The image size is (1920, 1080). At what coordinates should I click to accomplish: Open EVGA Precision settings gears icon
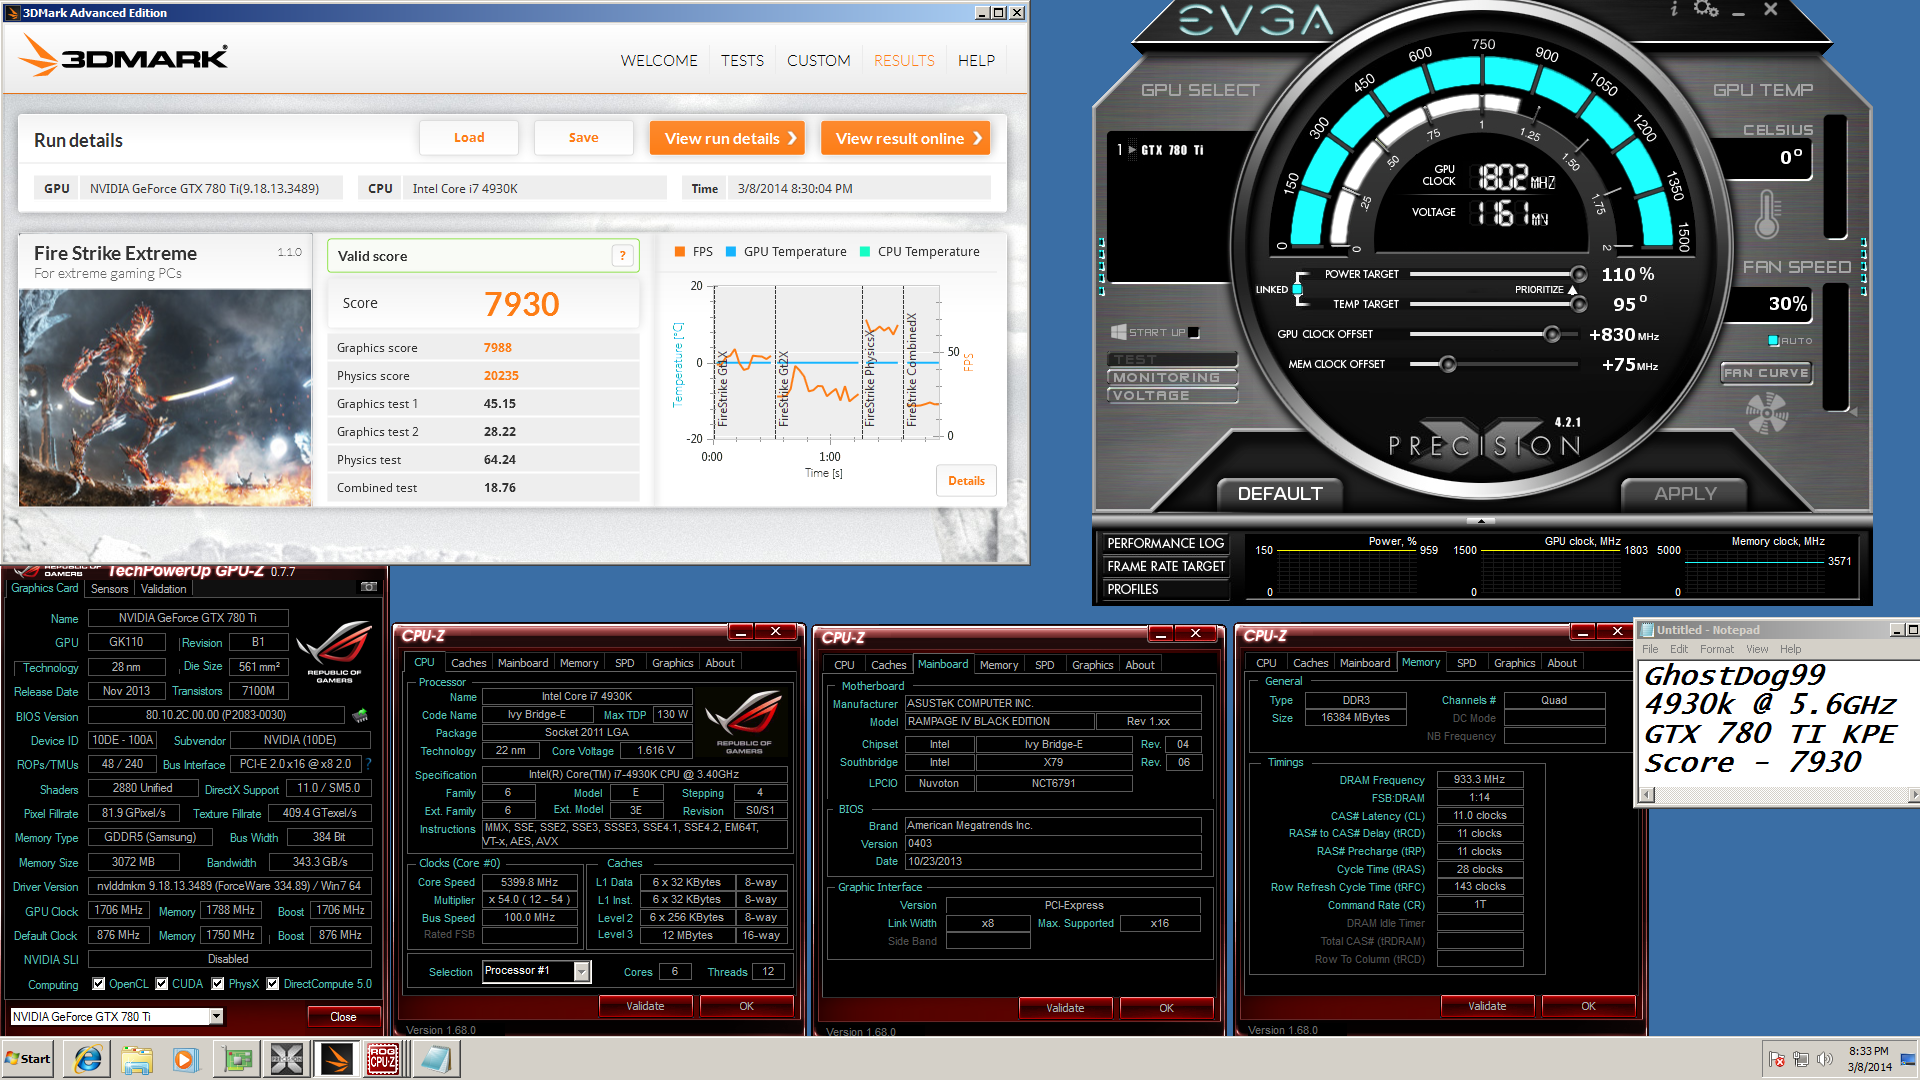[1706, 9]
